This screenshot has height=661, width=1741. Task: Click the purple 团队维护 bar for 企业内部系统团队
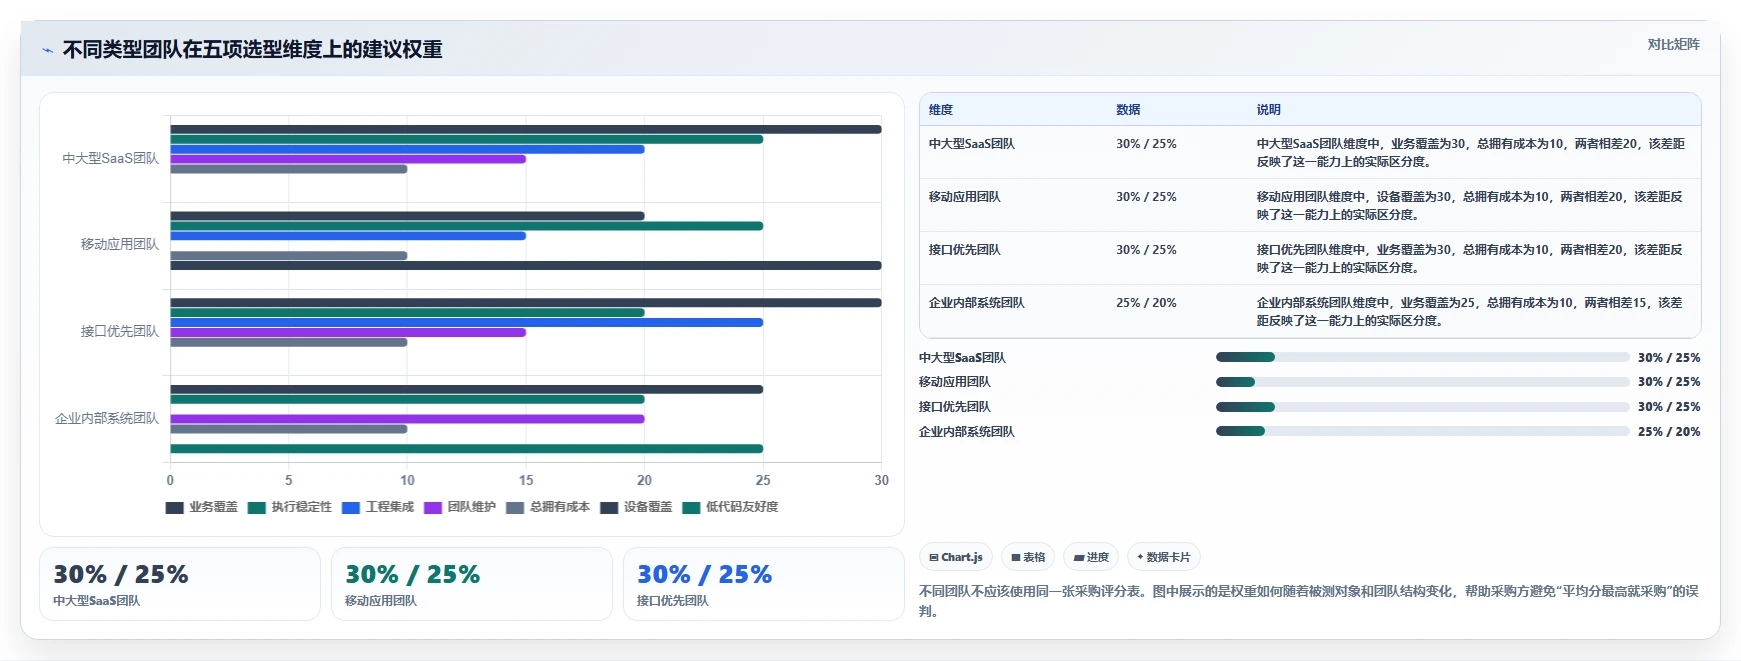[x=407, y=419]
